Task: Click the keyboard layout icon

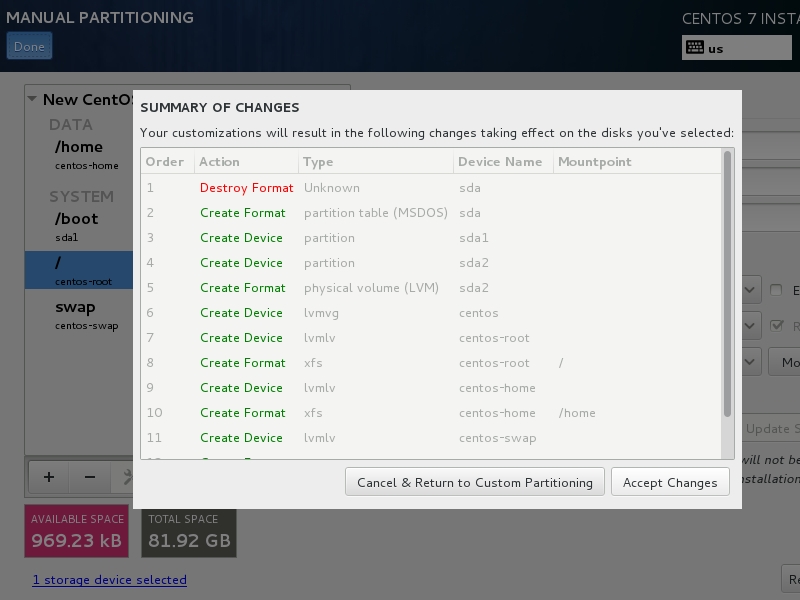Action: coord(694,47)
